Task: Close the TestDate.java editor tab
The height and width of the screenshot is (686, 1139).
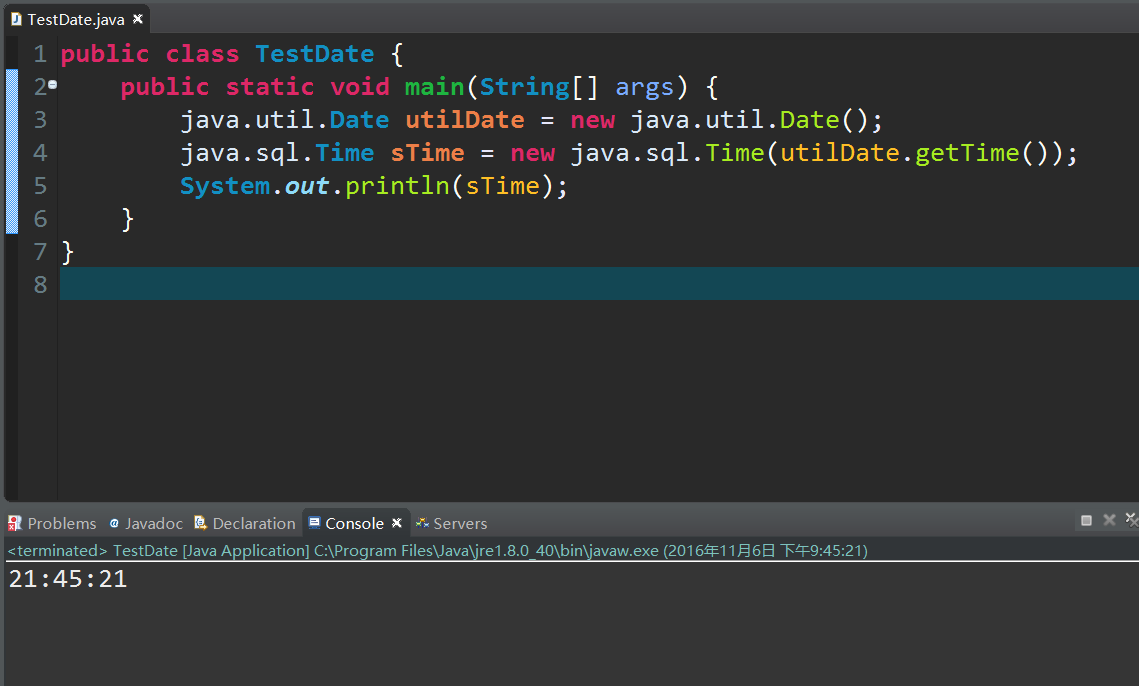Action: pos(137,19)
